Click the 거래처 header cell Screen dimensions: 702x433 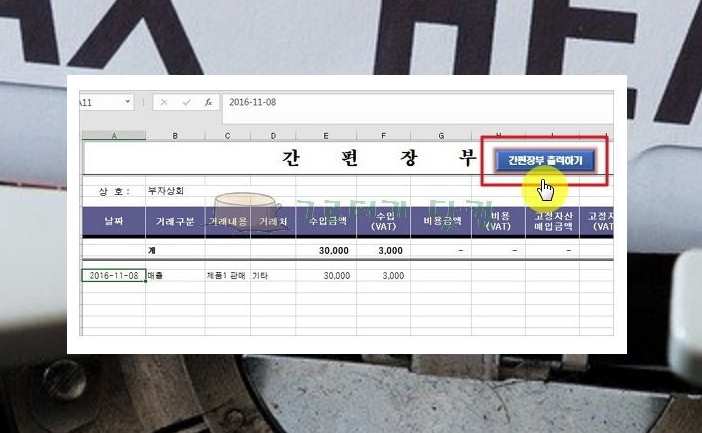273,221
